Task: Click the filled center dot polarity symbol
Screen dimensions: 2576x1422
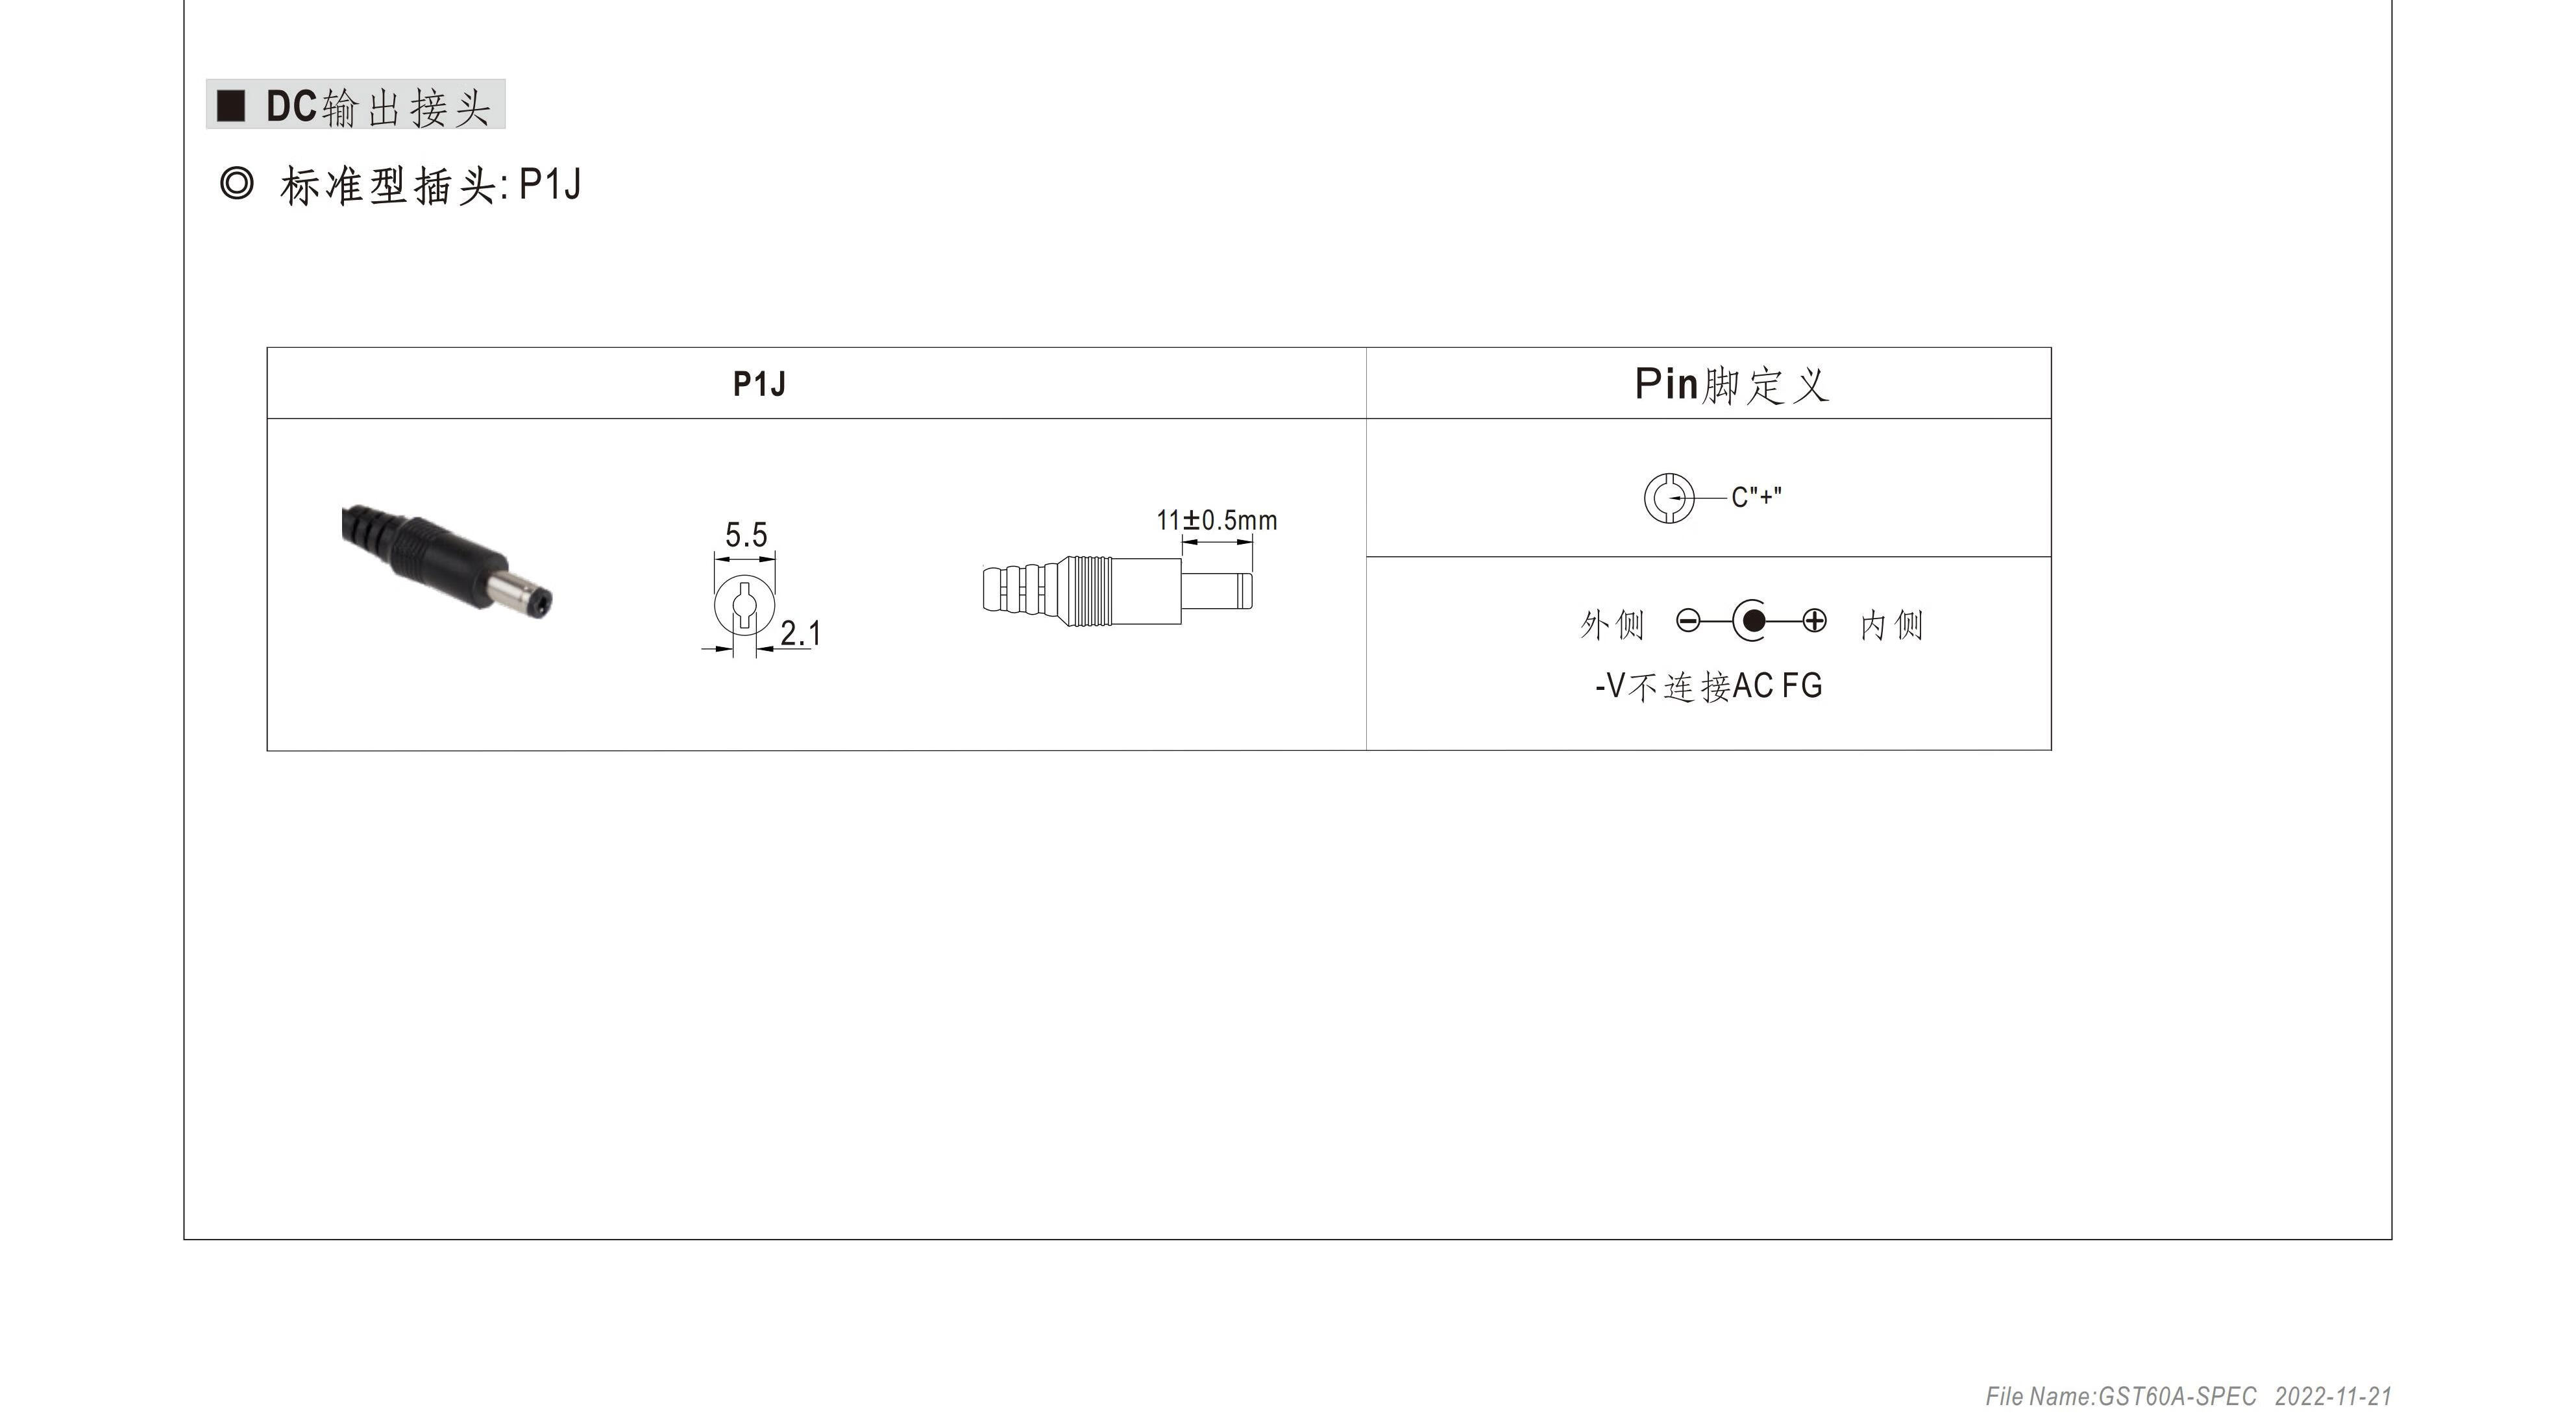Action: [x=1752, y=622]
